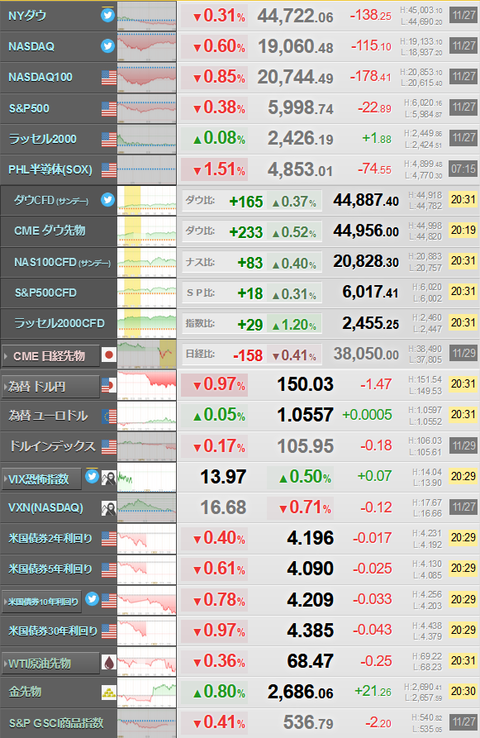Open the CME 日経先物 mini chart thumbnail
The height and width of the screenshot is (738, 480).
147,354
